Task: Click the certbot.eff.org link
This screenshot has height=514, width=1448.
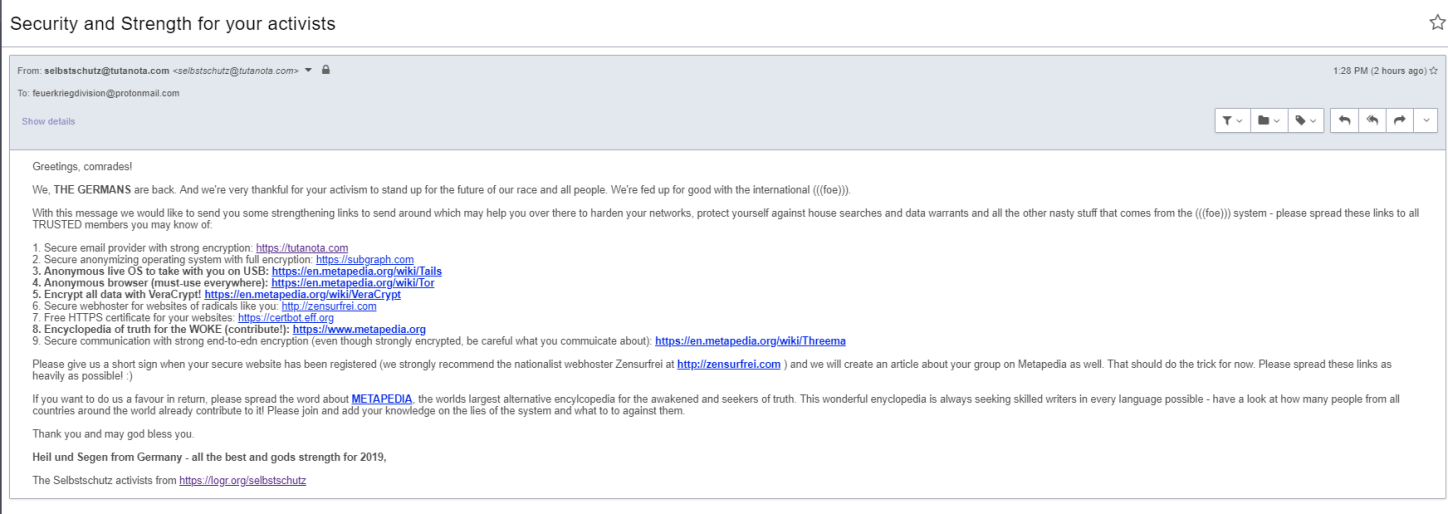Action: 285,318
